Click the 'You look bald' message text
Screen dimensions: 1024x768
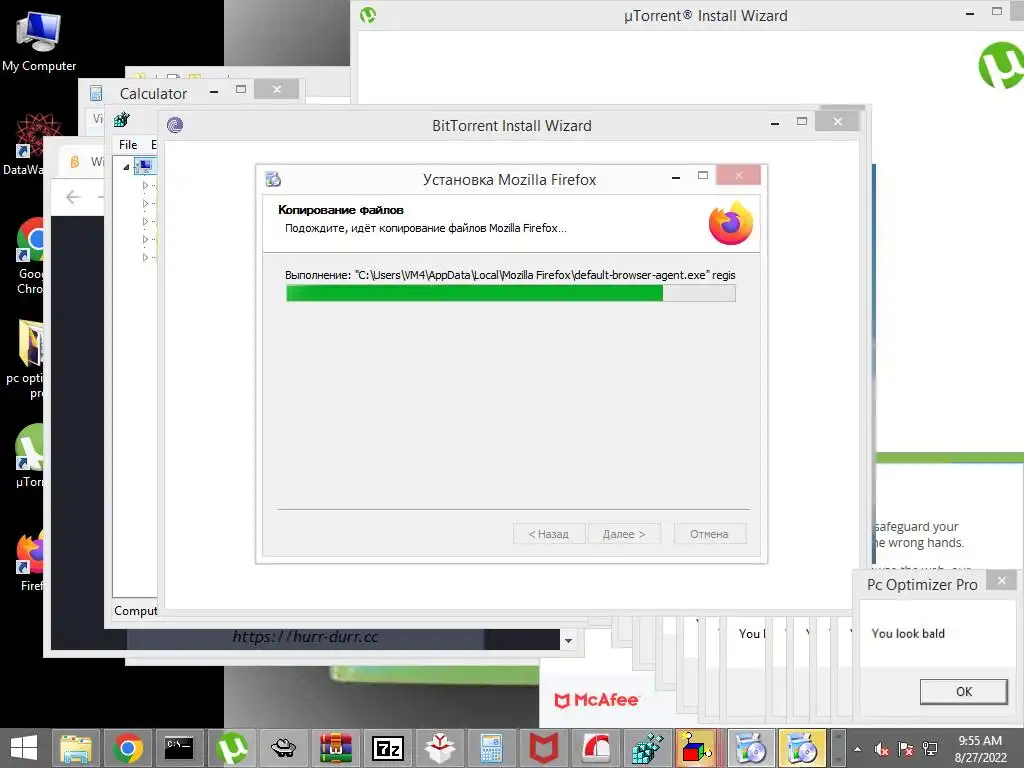click(x=908, y=633)
